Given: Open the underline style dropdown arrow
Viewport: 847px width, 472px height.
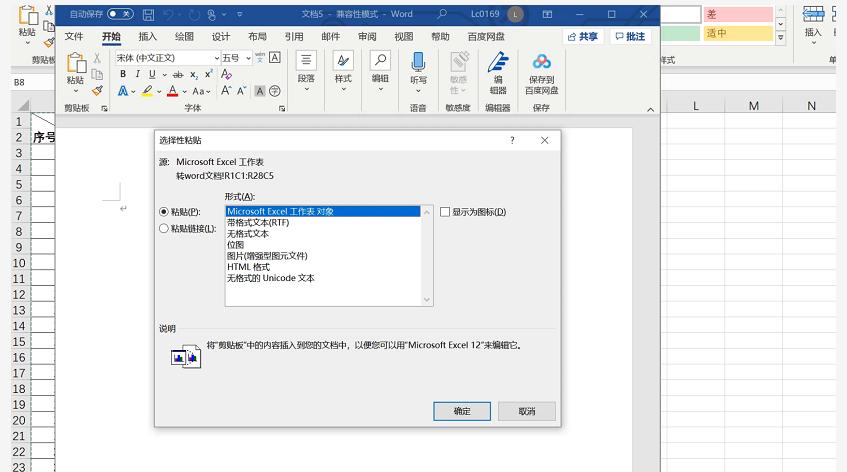Looking at the screenshot, I should pos(164,75).
